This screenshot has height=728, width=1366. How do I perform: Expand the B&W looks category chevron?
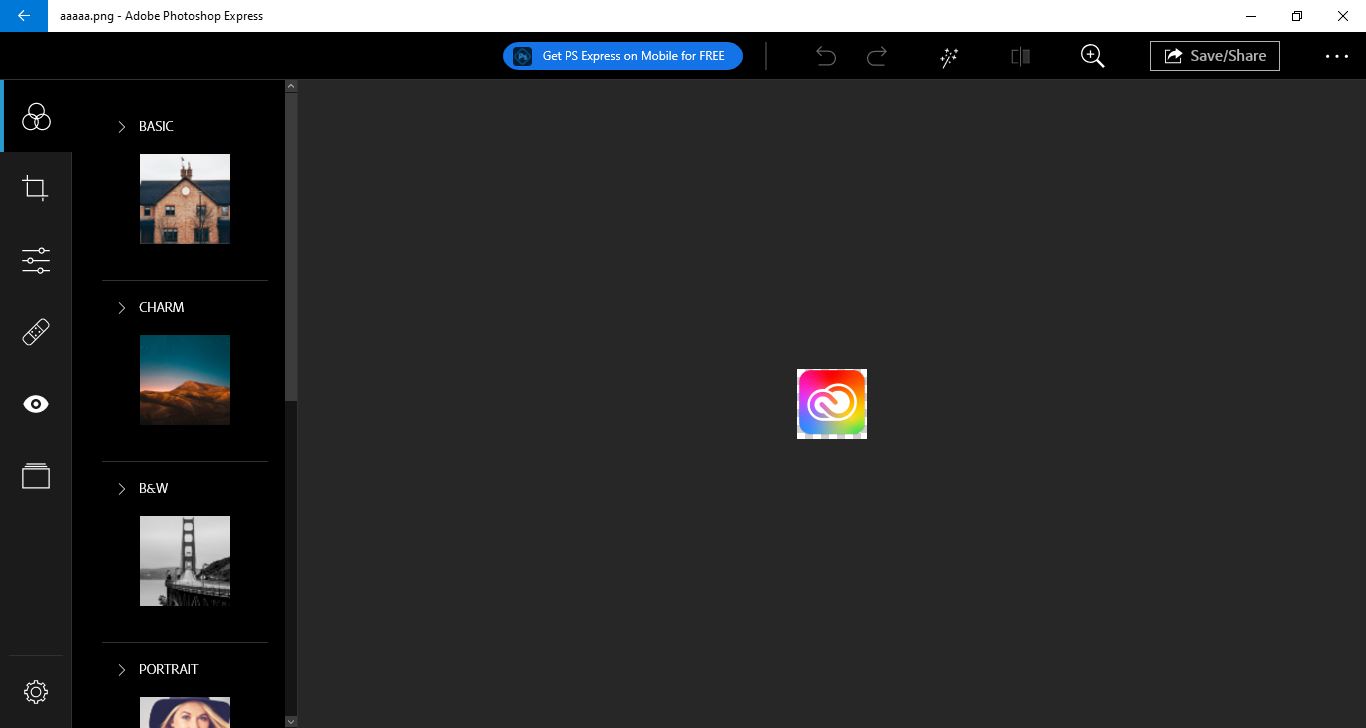click(x=122, y=489)
